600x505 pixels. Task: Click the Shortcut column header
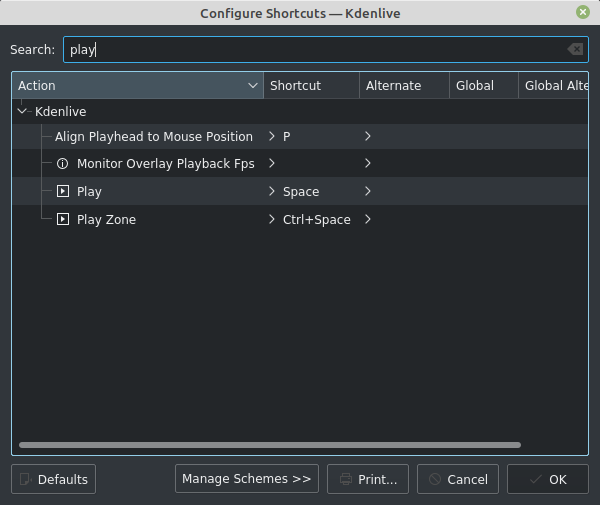click(x=311, y=85)
